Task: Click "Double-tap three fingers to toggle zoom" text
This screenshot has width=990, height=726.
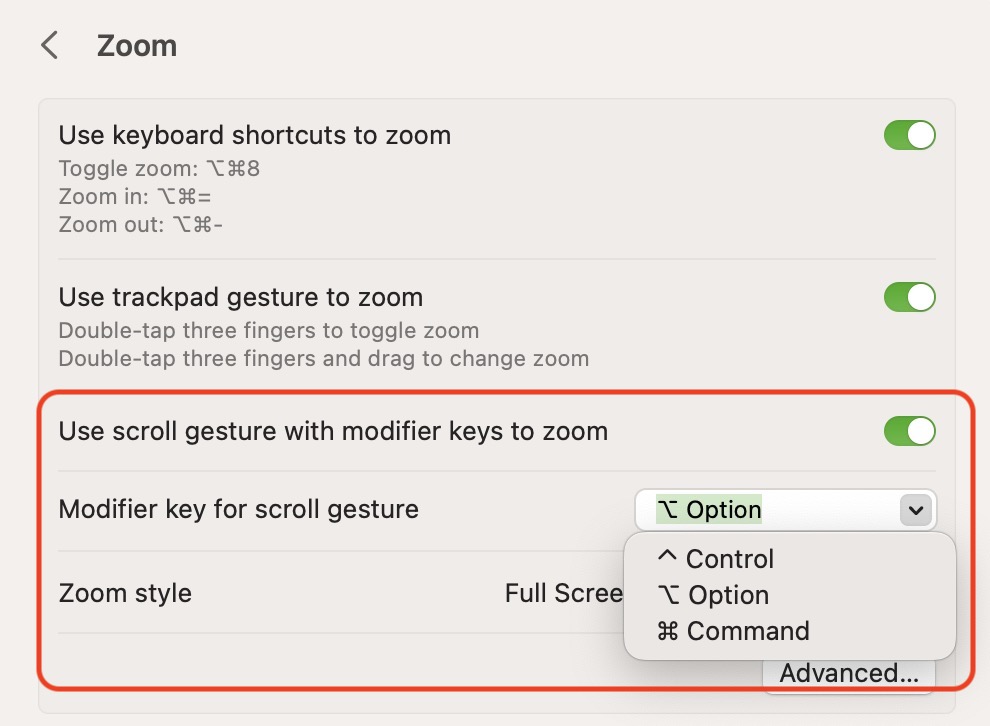Action: click(269, 330)
